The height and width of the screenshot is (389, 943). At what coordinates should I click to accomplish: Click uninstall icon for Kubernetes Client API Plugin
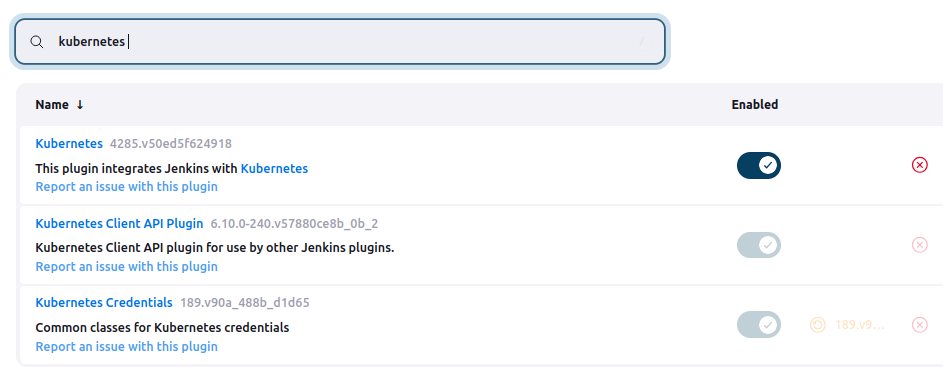tap(920, 245)
